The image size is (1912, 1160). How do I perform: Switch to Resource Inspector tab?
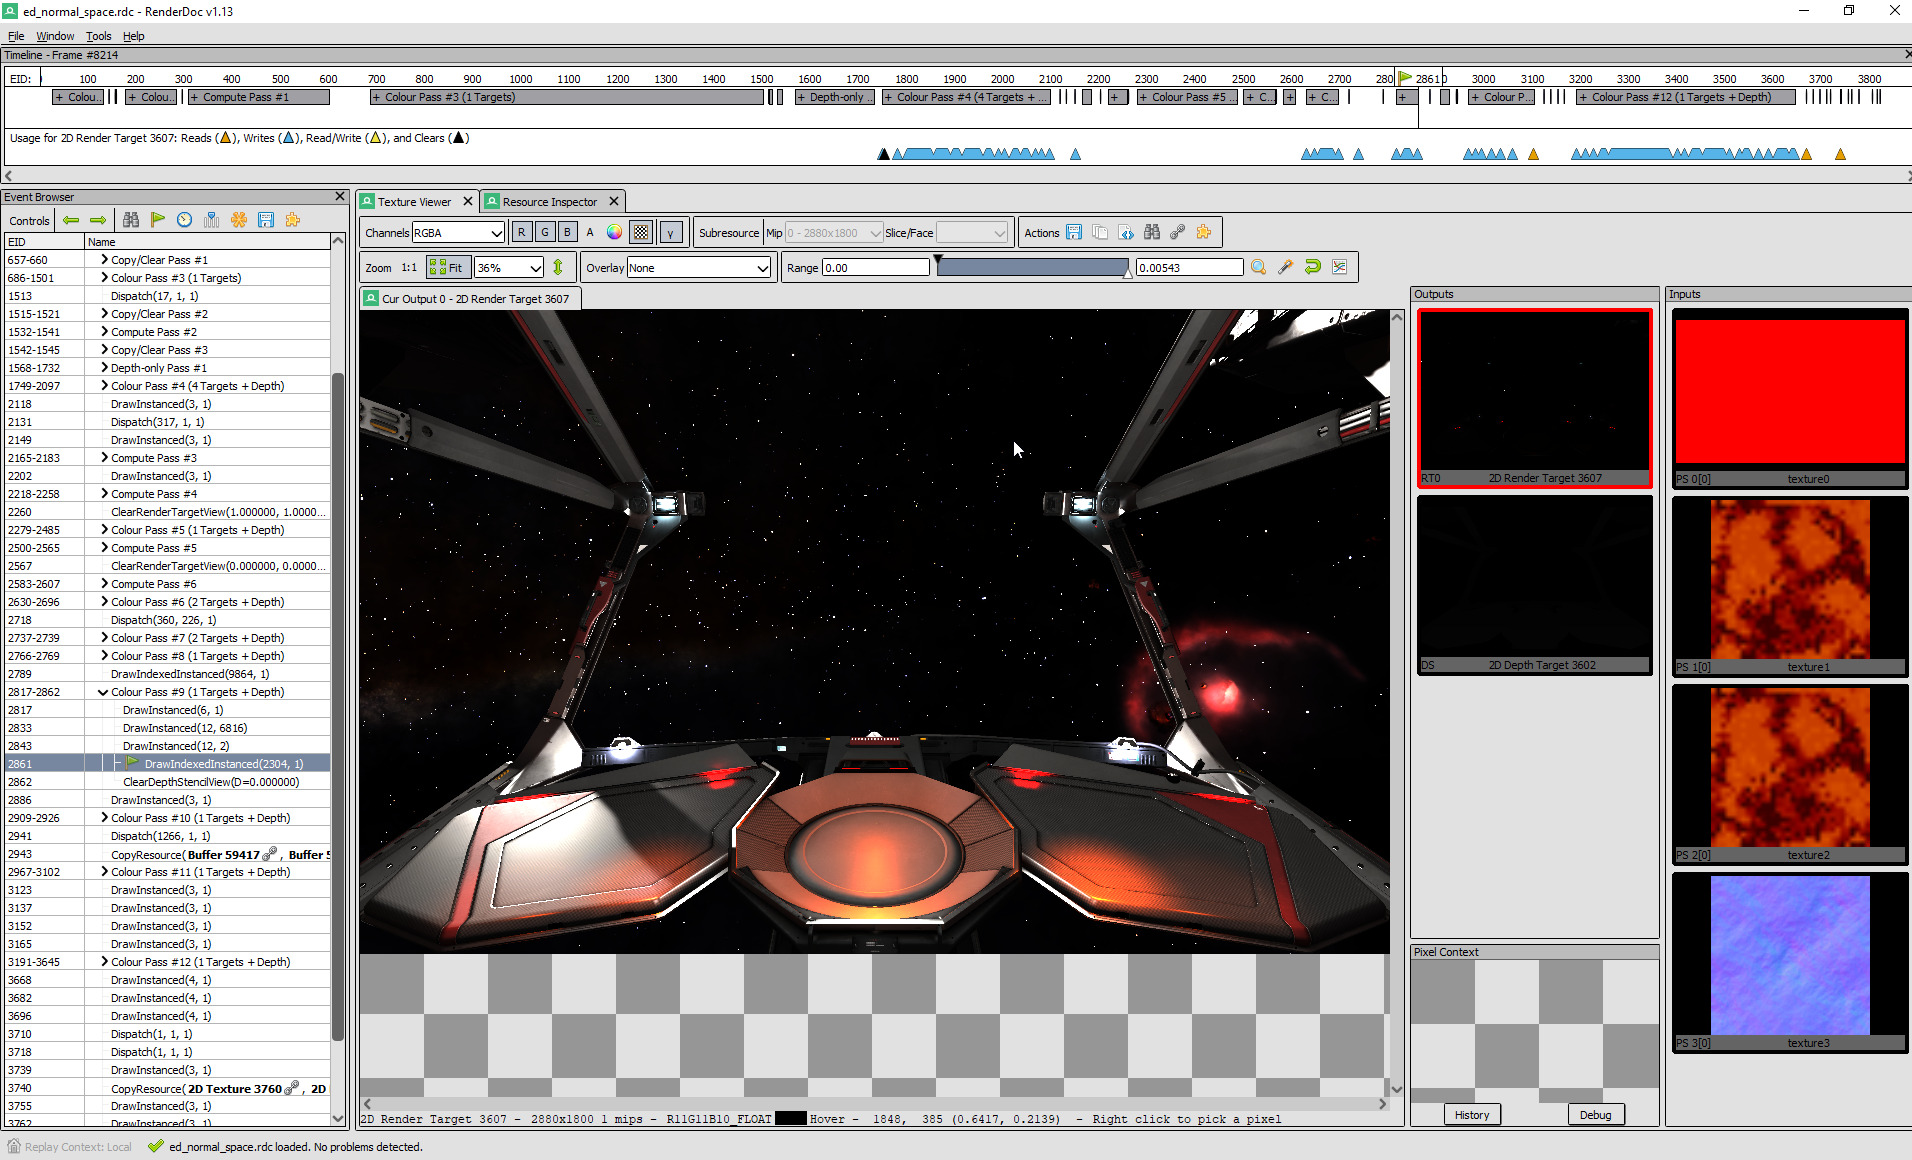click(x=549, y=201)
